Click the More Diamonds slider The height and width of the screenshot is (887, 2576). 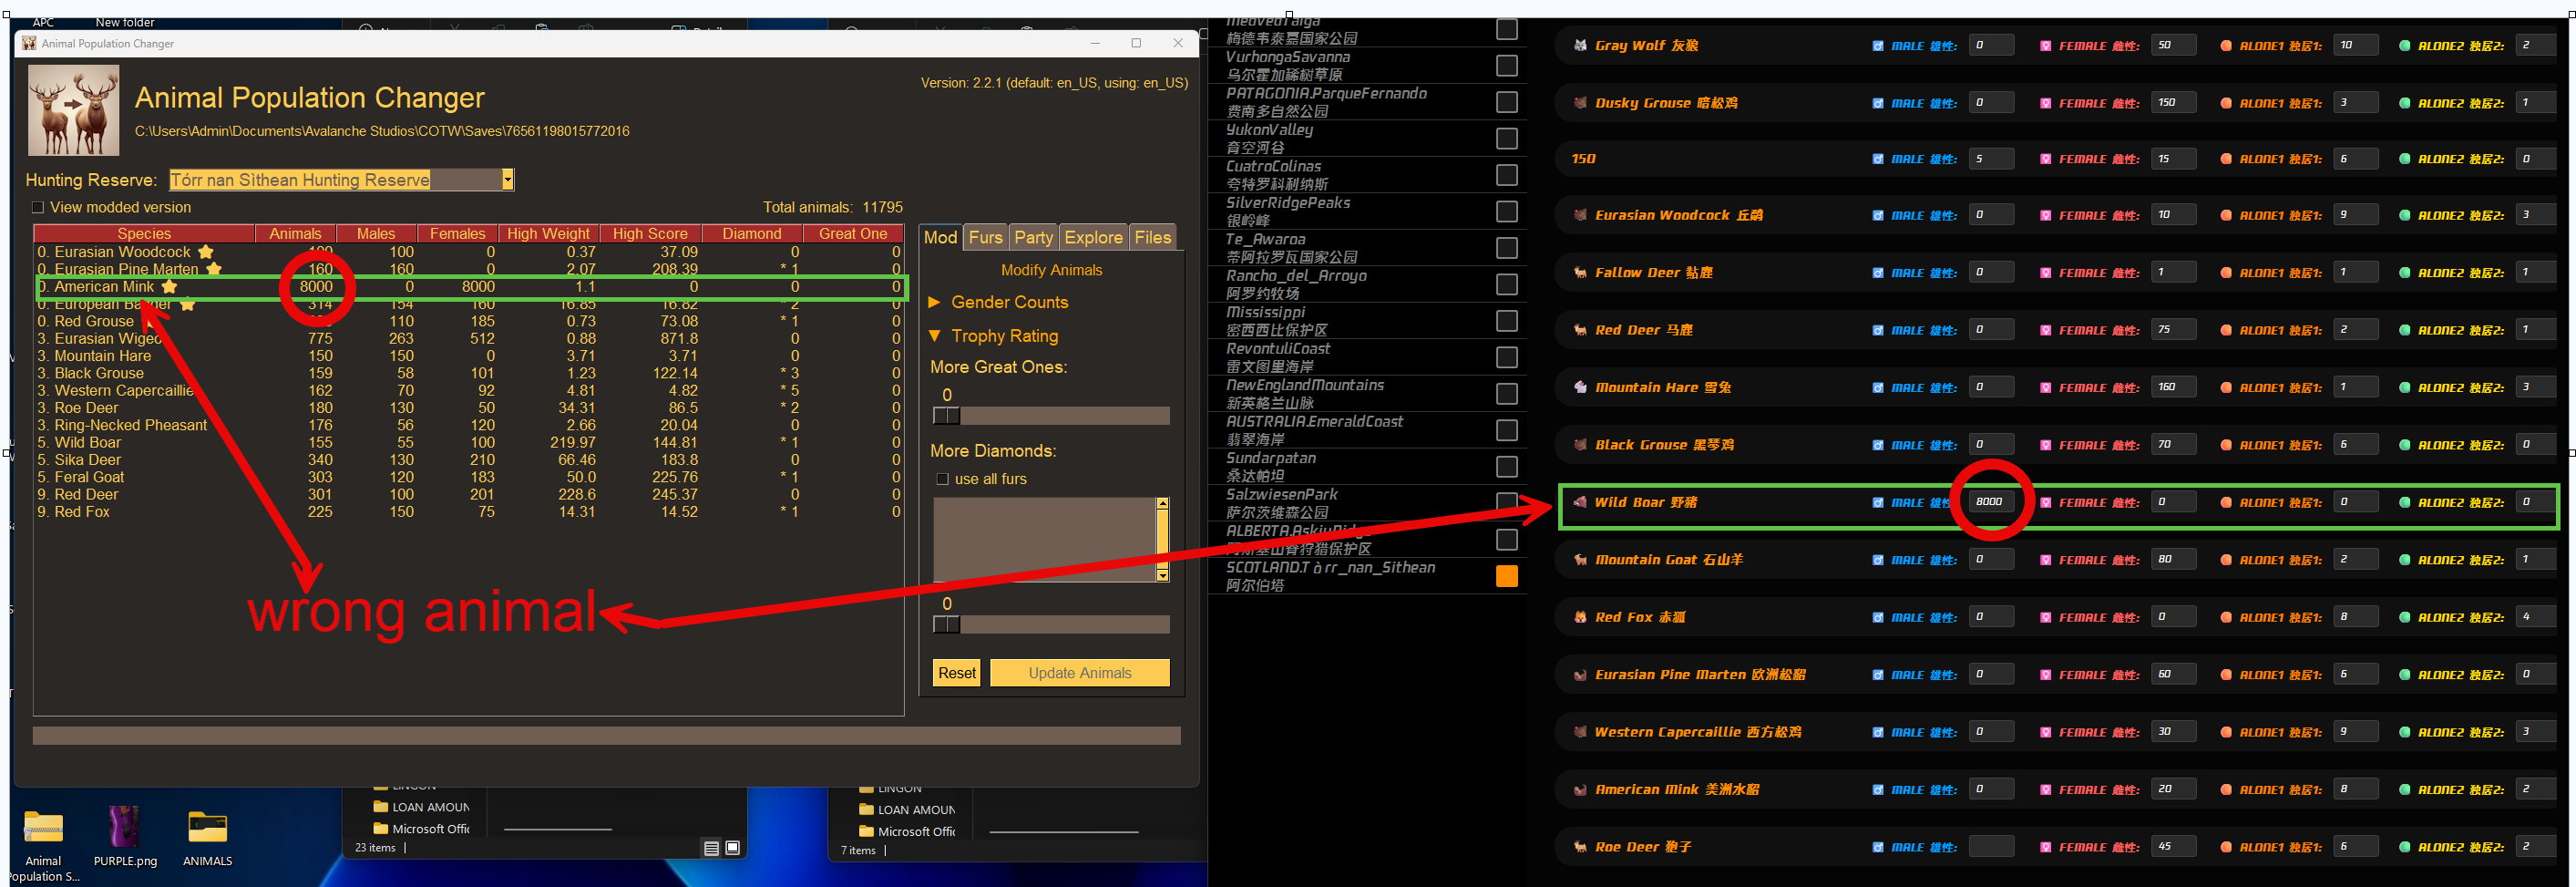(1051, 624)
